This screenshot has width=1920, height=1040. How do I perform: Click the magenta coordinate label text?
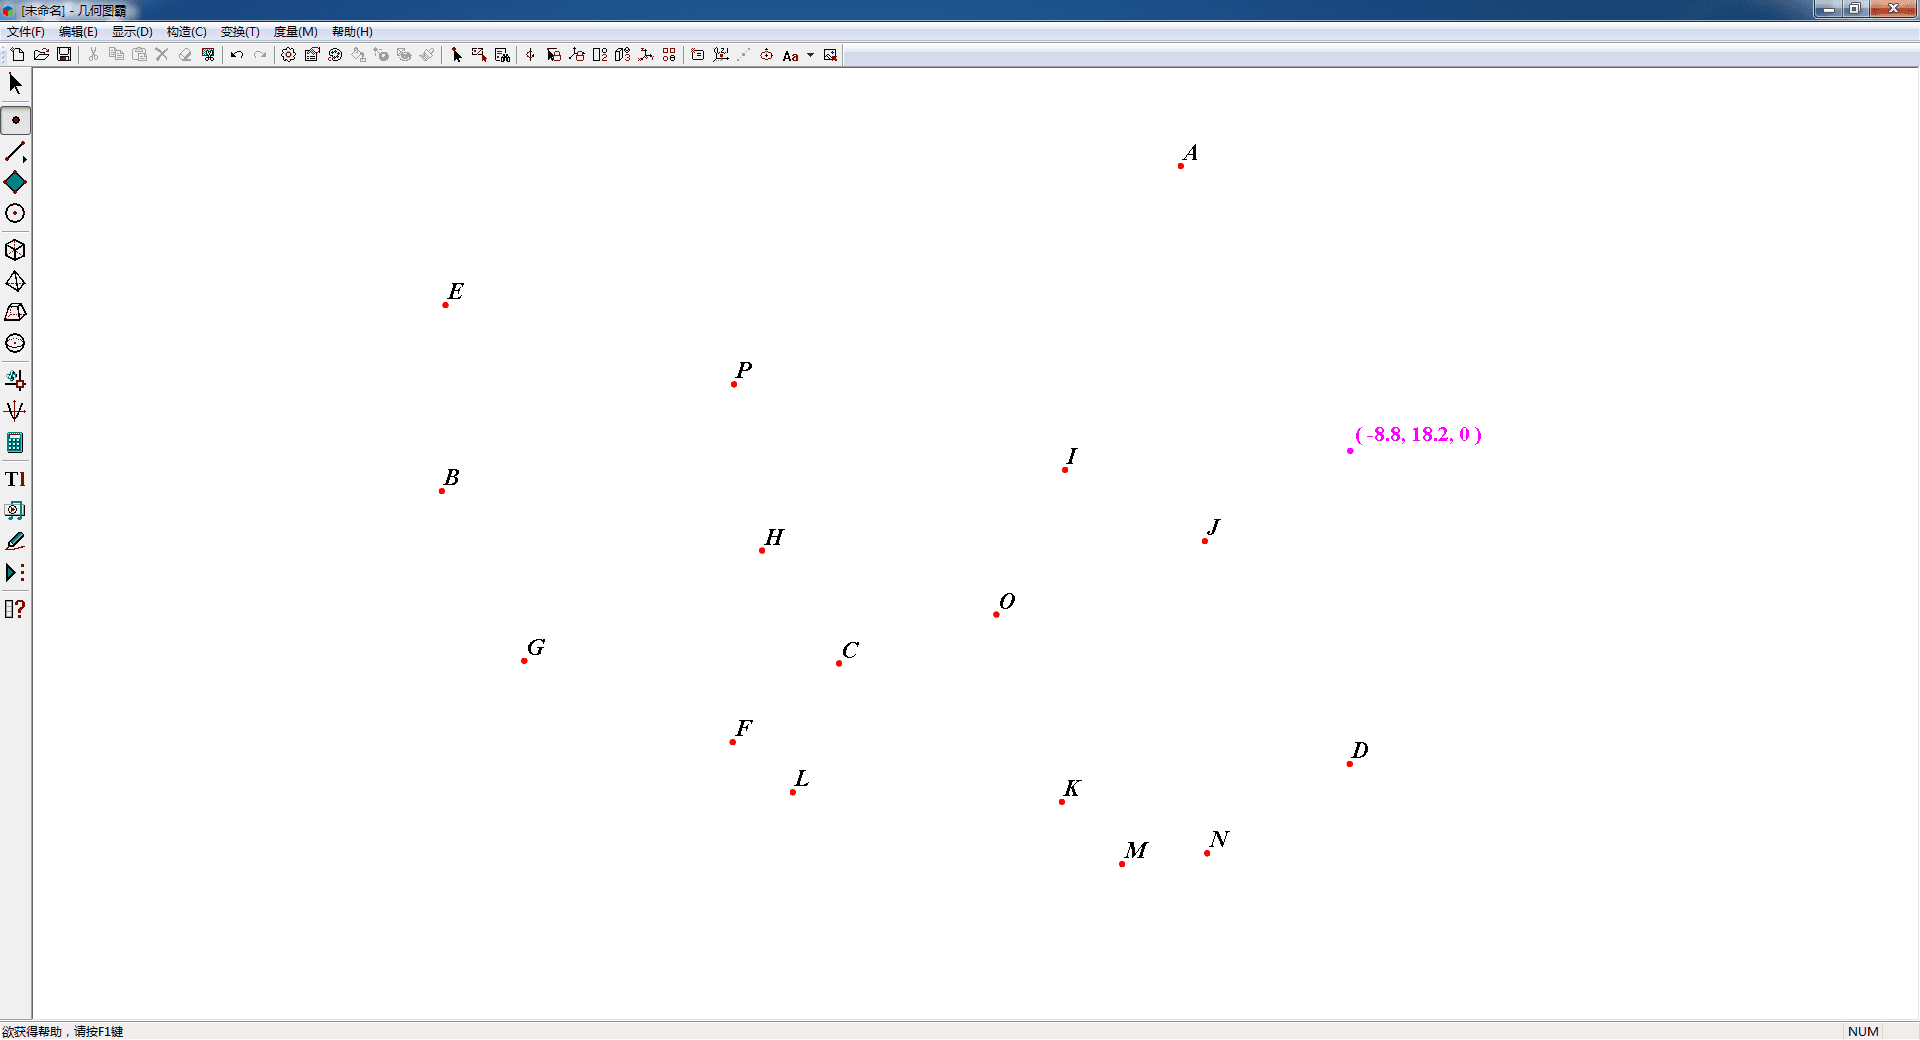[x=1418, y=435]
